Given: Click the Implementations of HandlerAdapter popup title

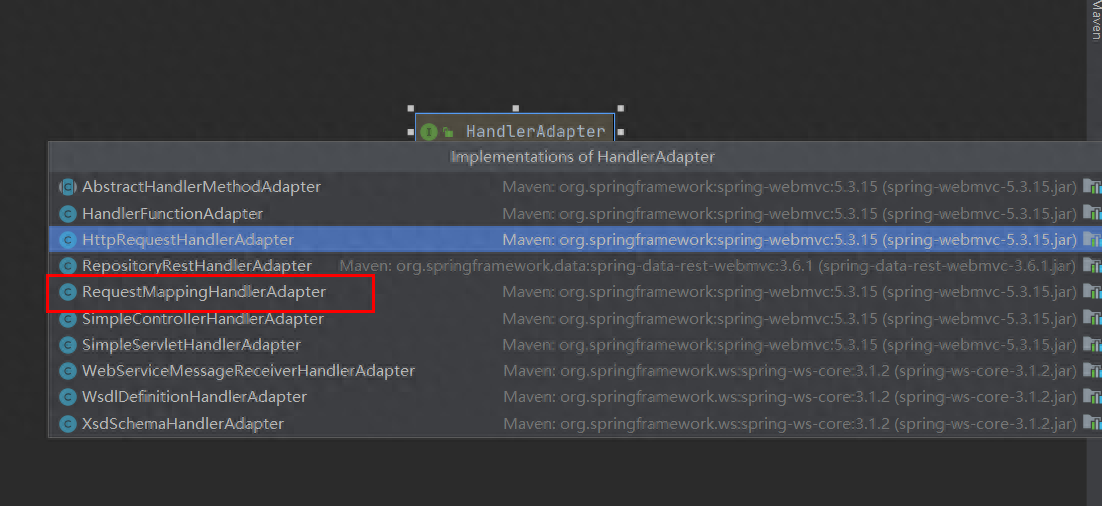Looking at the screenshot, I should coord(583,157).
